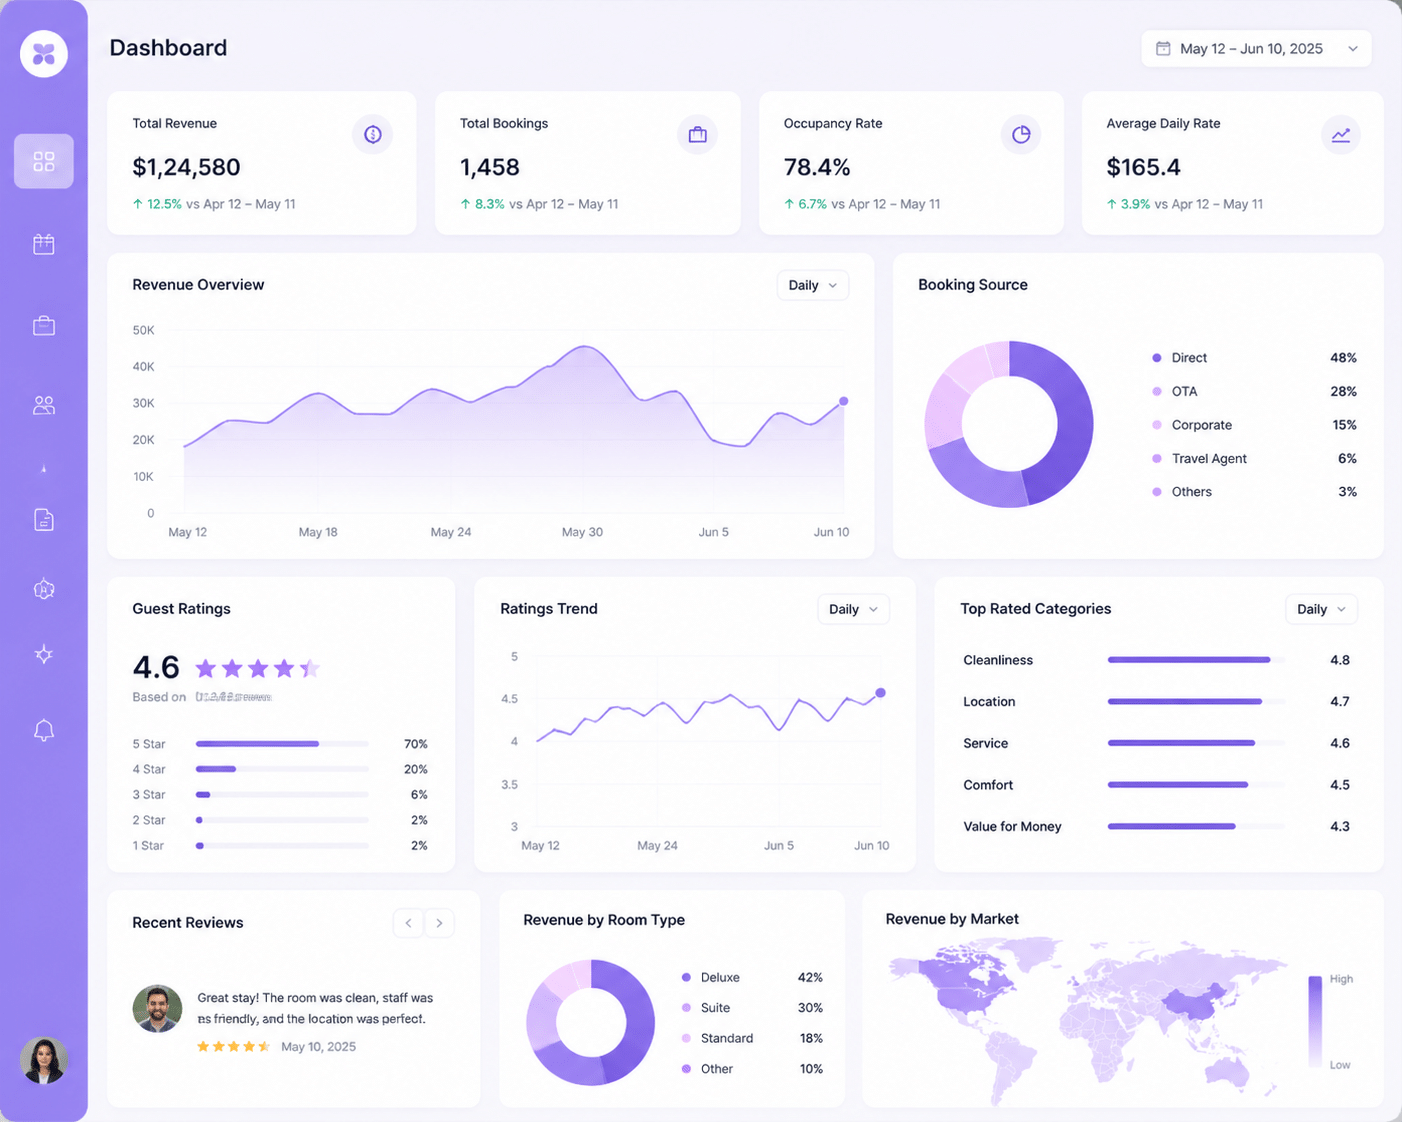The height and width of the screenshot is (1122, 1402).
Task: Click the flower logo icon in the sidebar
Action: click(x=44, y=53)
